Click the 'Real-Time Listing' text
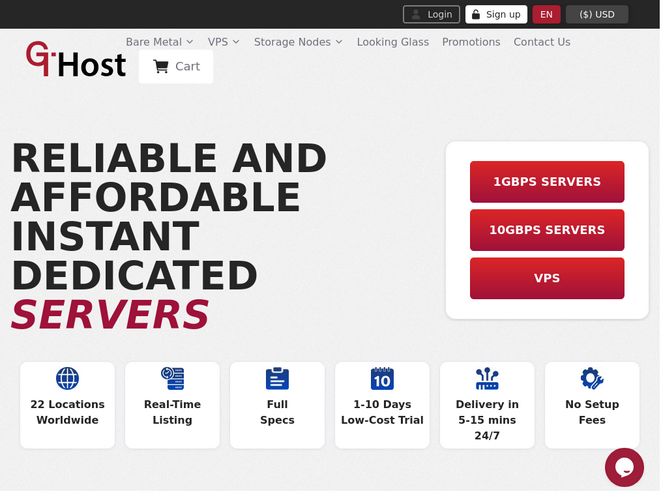Screen dimensions: 668x500 (x=173, y=412)
